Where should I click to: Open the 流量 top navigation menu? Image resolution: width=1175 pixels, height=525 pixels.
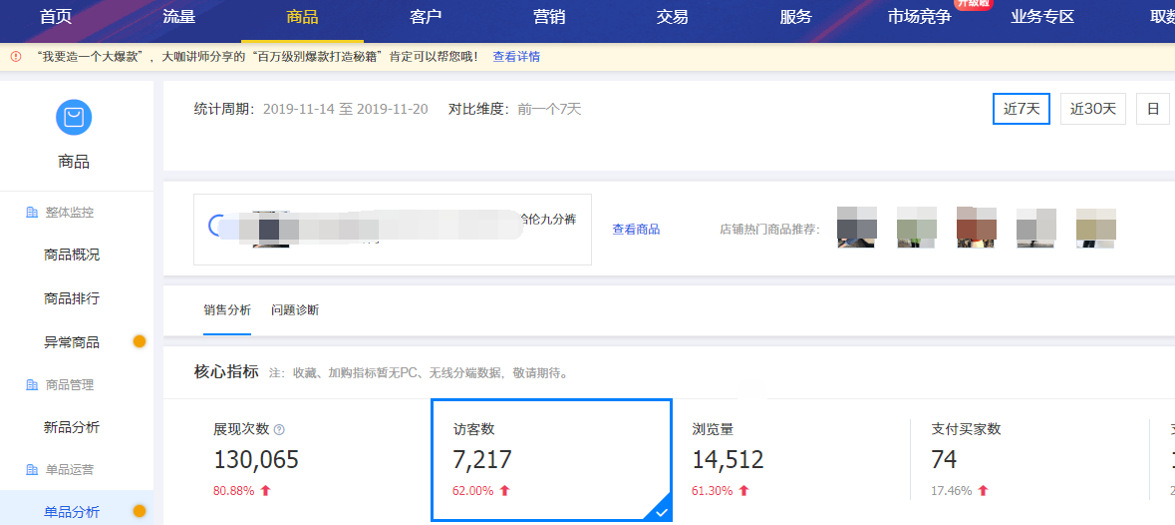point(179,17)
